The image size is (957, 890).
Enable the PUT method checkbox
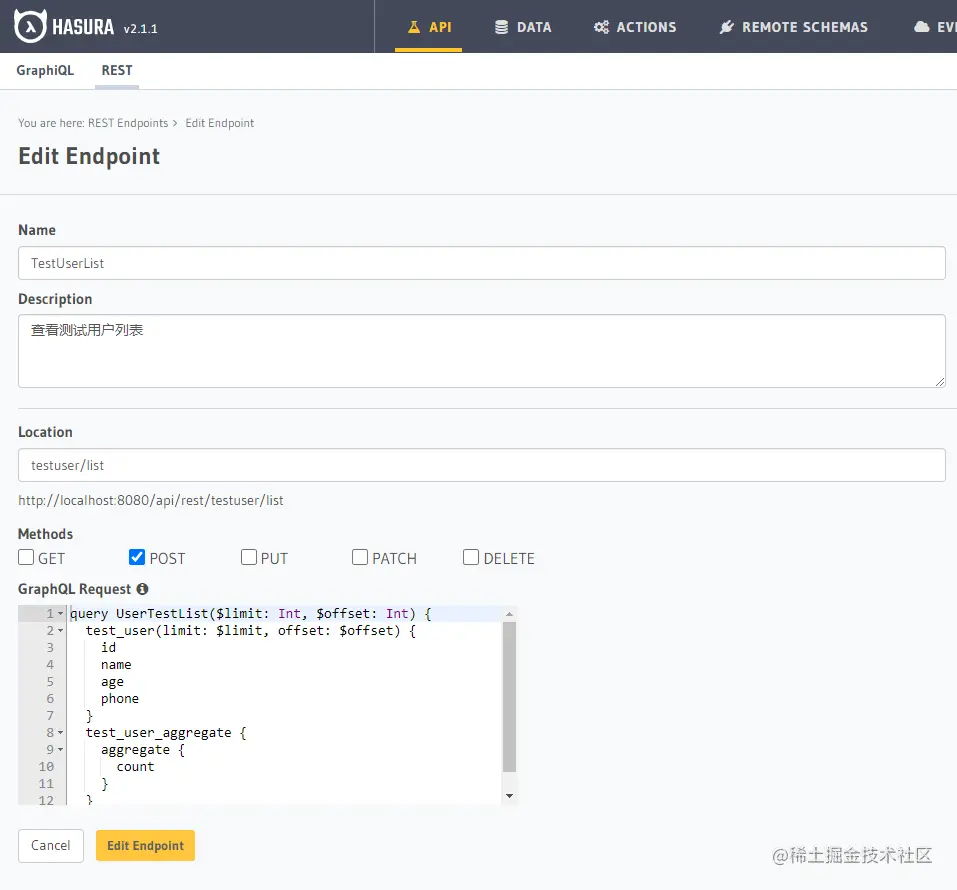[248, 557]
